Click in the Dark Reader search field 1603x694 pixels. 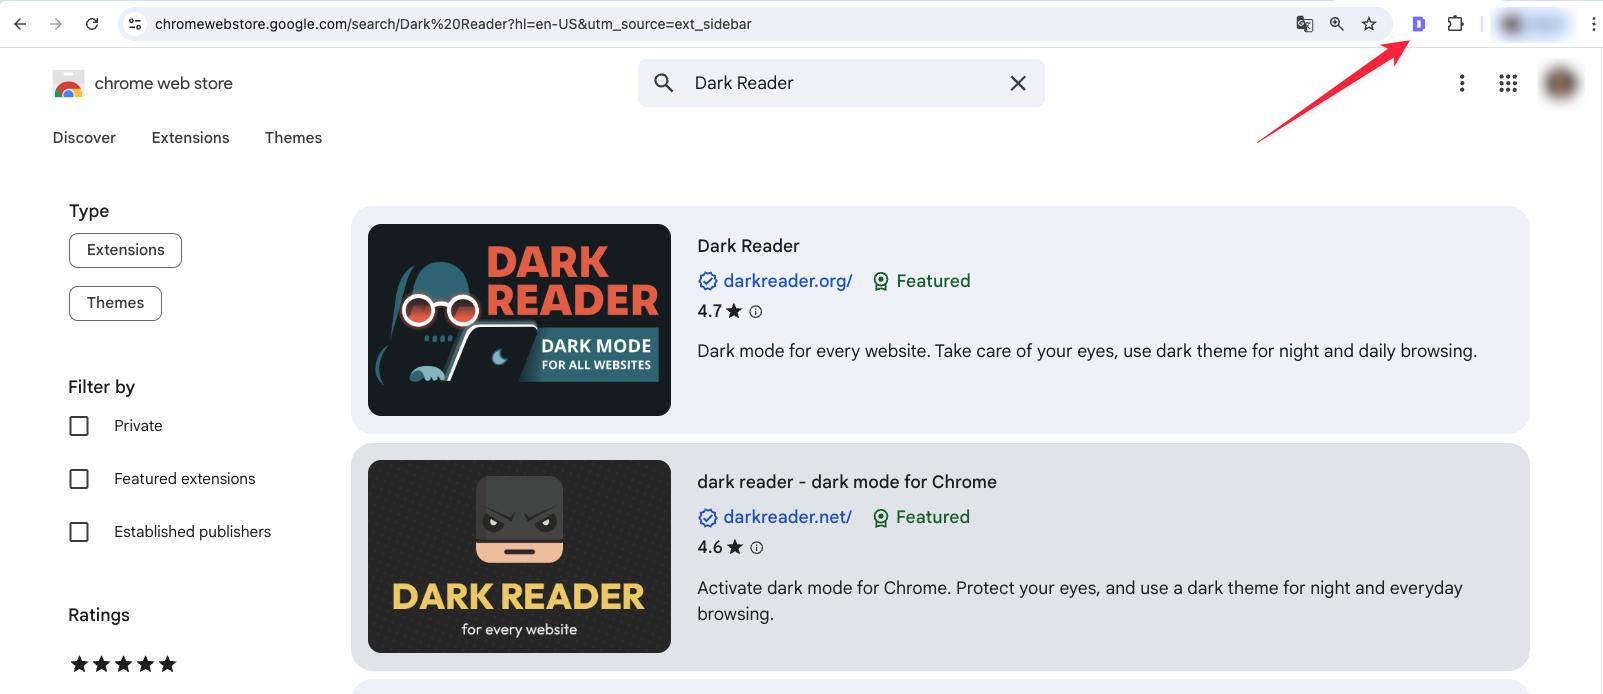[x=842, y=83]
